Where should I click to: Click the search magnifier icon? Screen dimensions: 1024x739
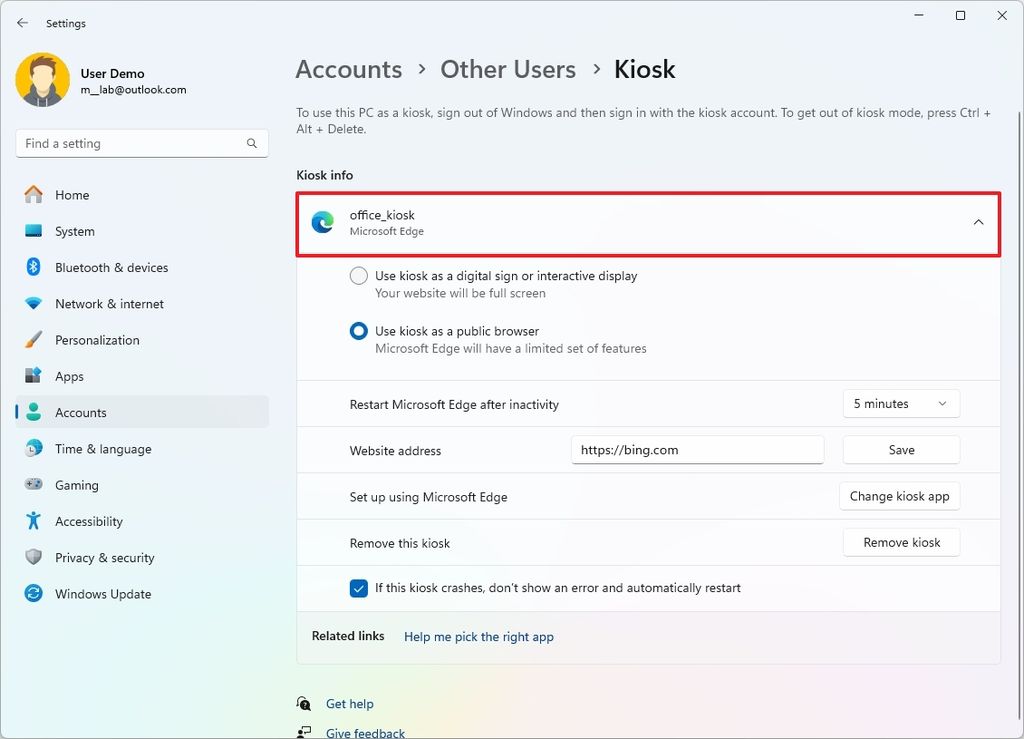tap(251, 143)
